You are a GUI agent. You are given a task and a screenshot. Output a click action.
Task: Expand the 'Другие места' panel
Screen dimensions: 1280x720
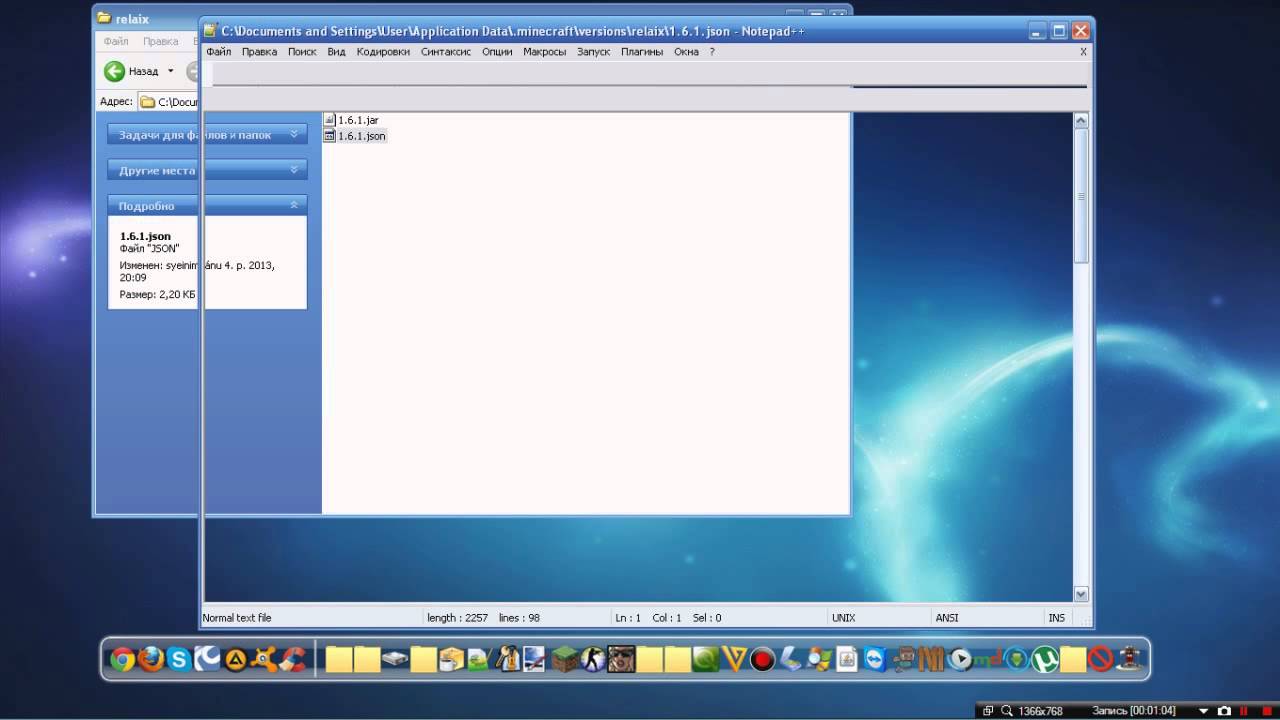294,170
